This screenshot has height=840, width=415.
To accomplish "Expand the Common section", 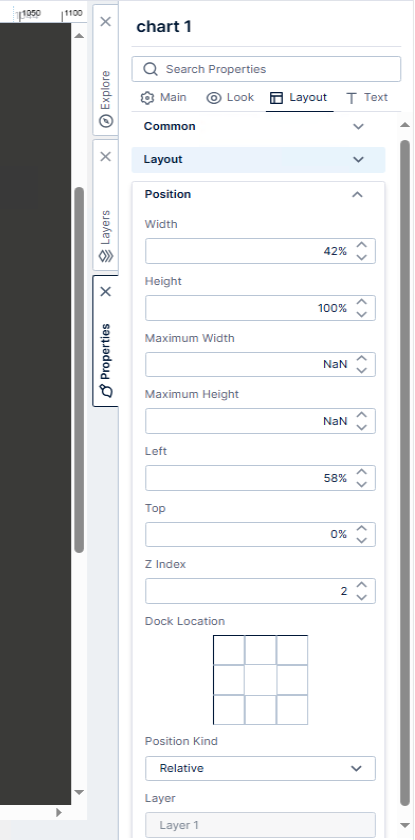I will click(258, 126).
